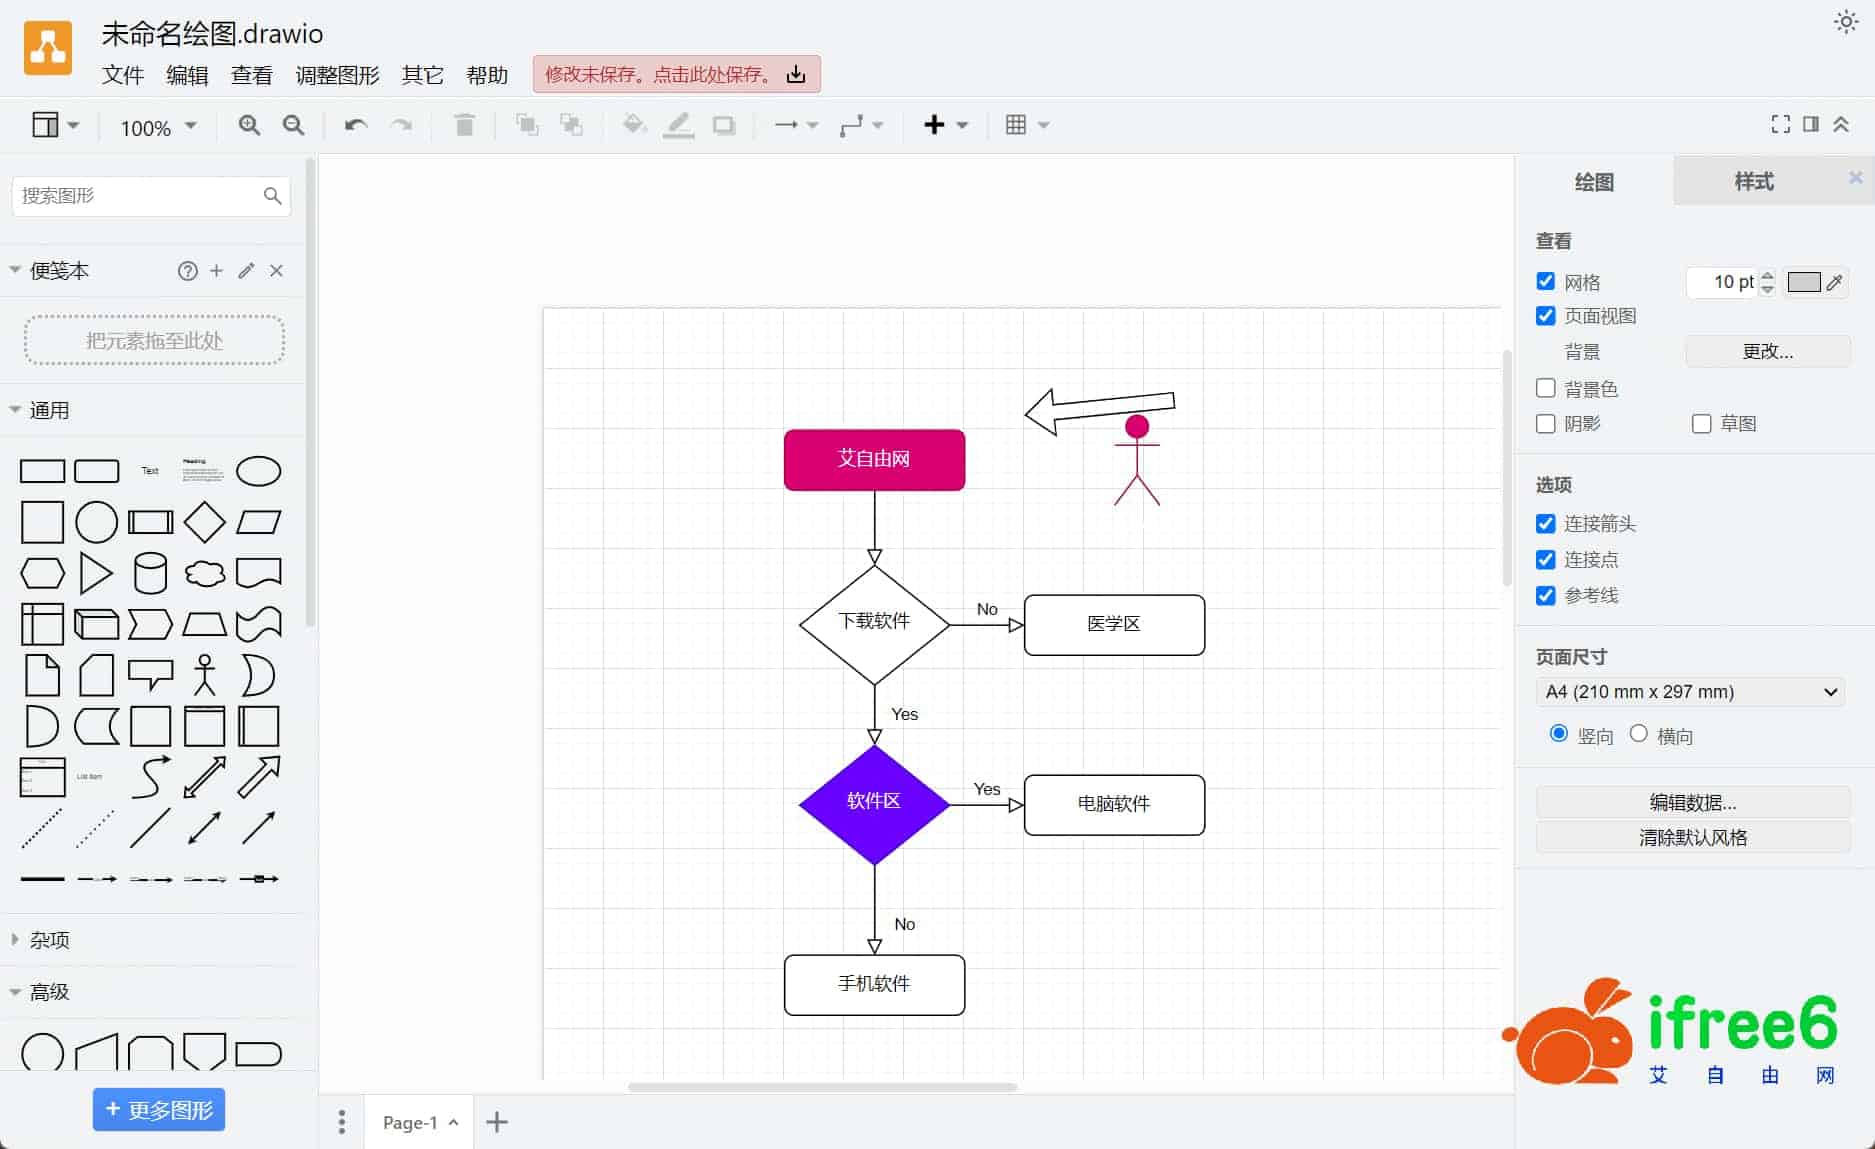Click the insert plus icon in toolbar
The width and height of the screenshot is (1875, 1149).
tap(934, 125)
